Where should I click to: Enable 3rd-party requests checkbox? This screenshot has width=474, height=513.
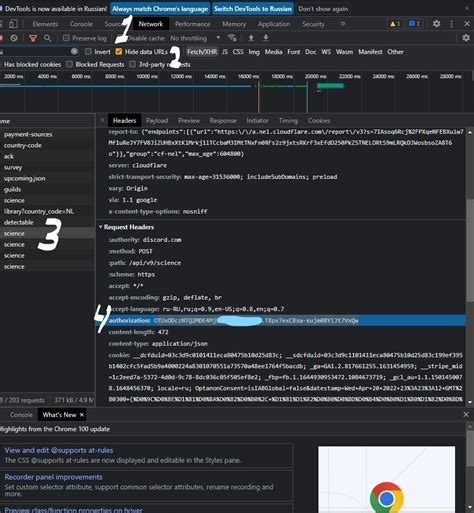coord(132,64)
